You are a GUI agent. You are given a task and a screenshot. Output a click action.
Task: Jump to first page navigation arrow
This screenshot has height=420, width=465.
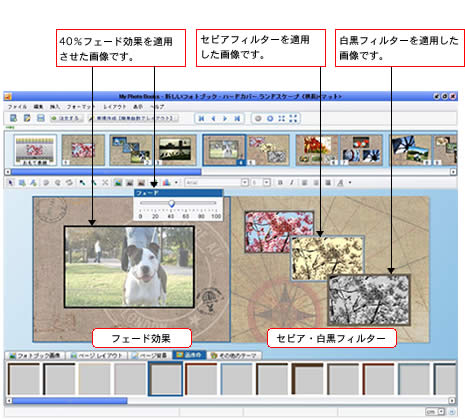pyautogui.click(x=201, y=118)
